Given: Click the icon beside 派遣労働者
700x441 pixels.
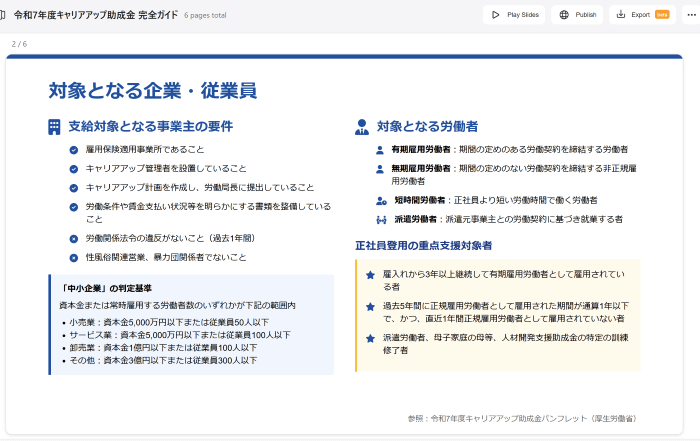Looking at the screenshot, I should pos(381,219).
